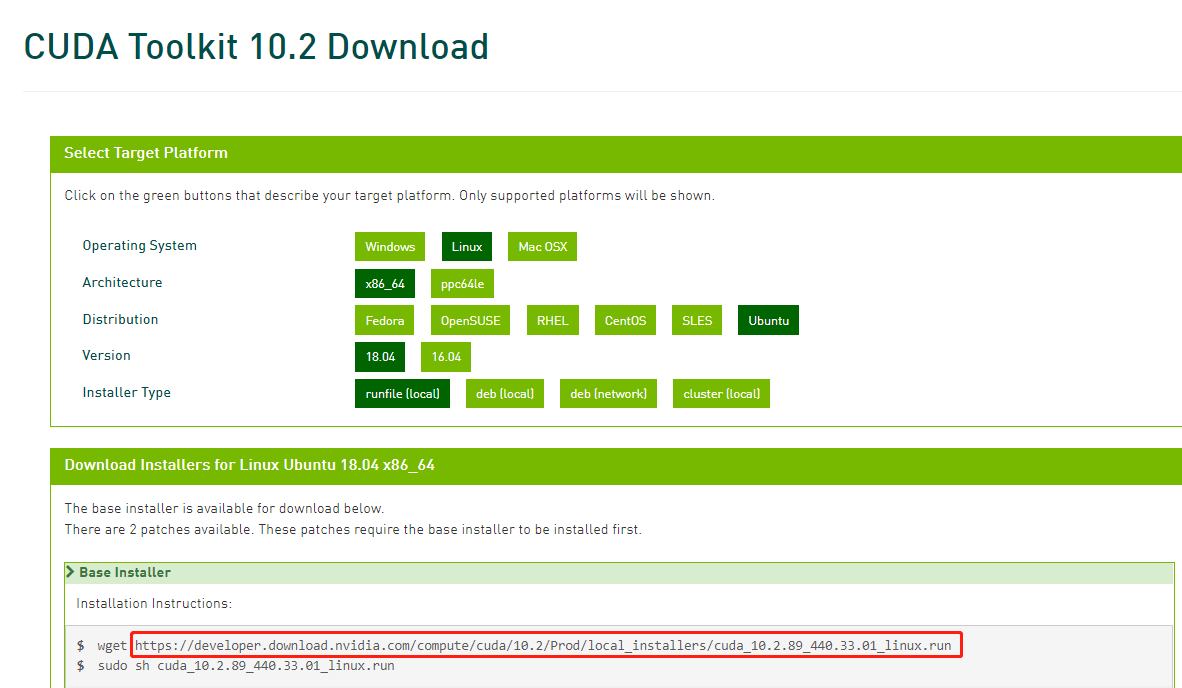Click the CUDA Toolkit 10.2 Download heading

click(x=256, y=47)
